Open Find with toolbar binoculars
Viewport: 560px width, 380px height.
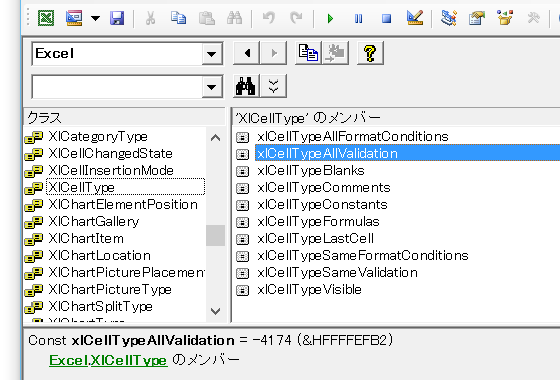[x=235, y=18]
